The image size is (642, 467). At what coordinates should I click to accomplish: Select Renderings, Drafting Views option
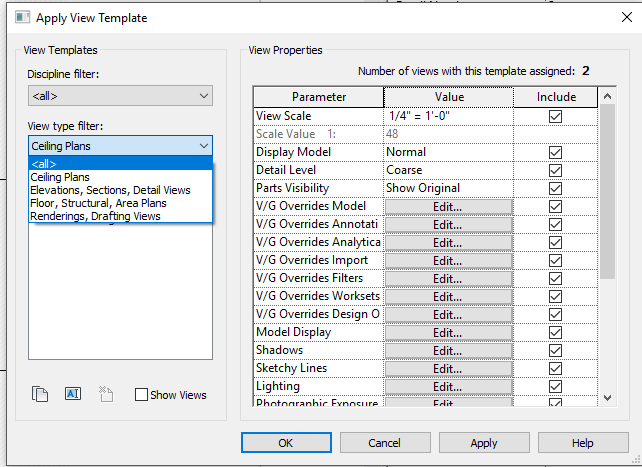tap(95, 216)
